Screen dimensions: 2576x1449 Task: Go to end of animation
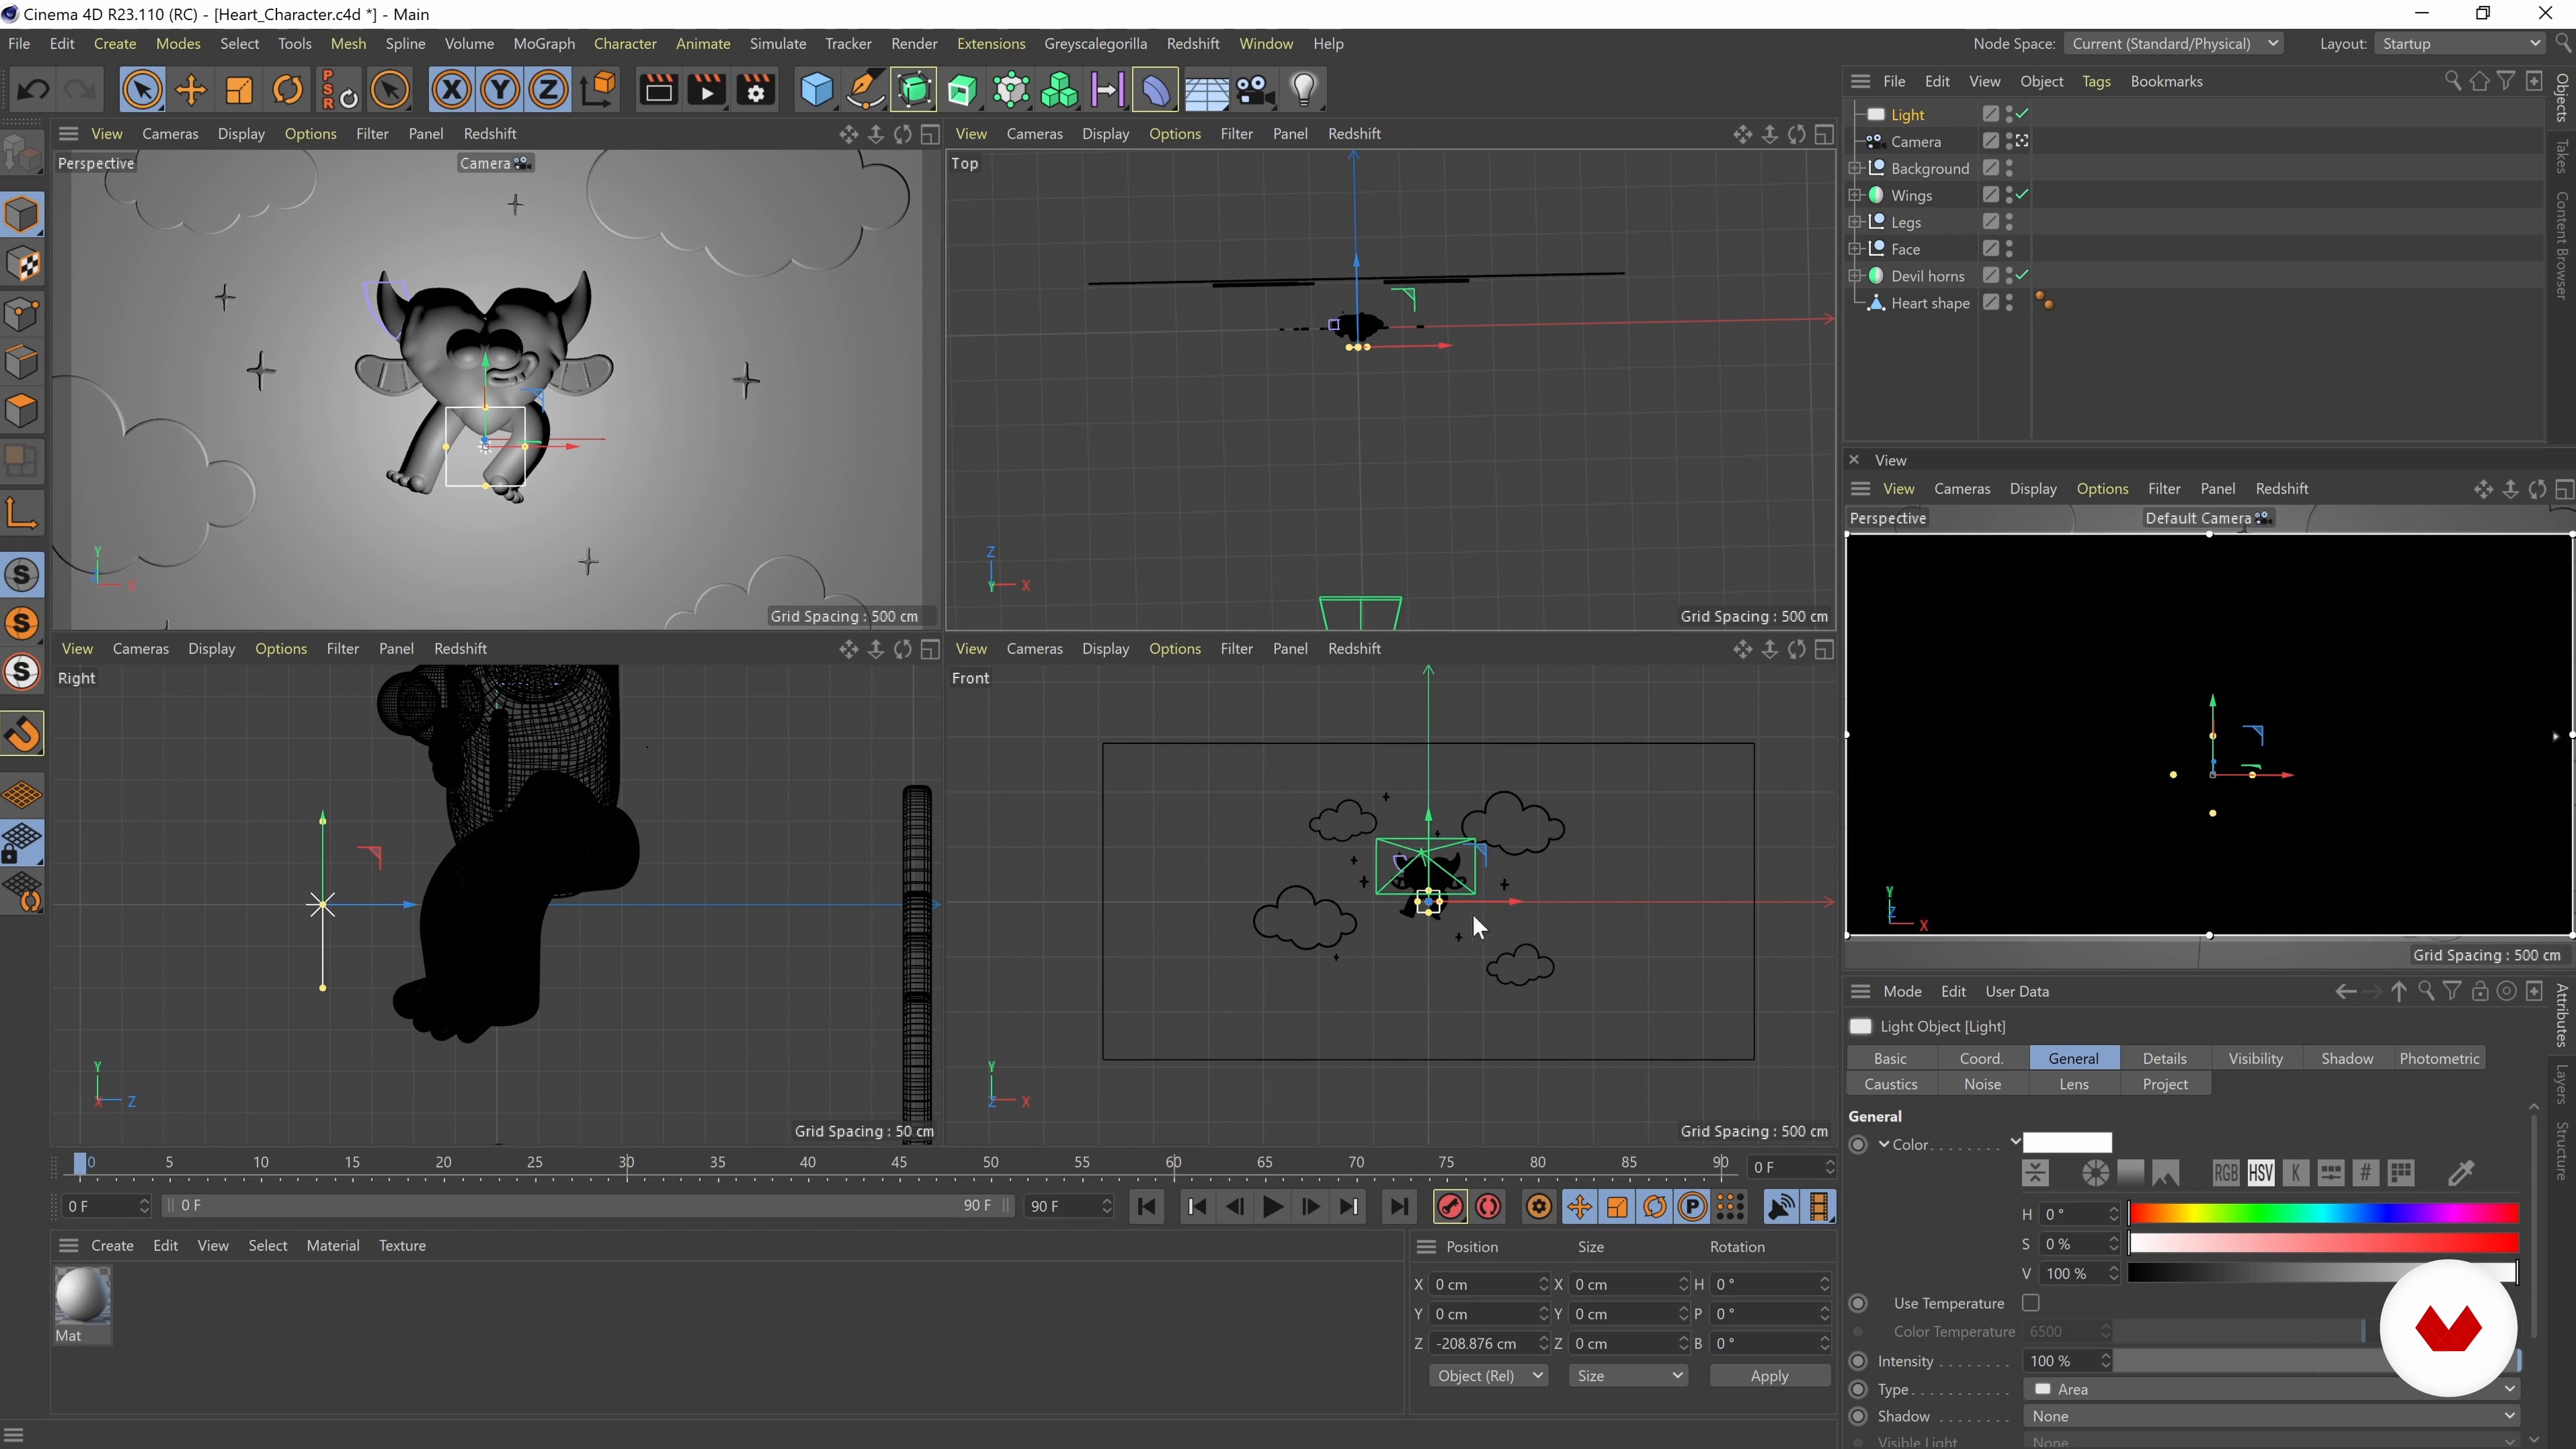coord(1398,1207)
